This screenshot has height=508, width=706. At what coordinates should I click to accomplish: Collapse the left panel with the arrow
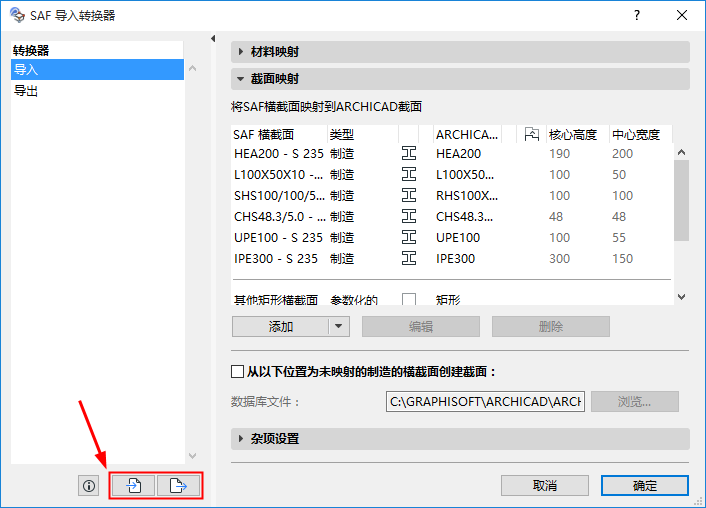tap(213, 39)
